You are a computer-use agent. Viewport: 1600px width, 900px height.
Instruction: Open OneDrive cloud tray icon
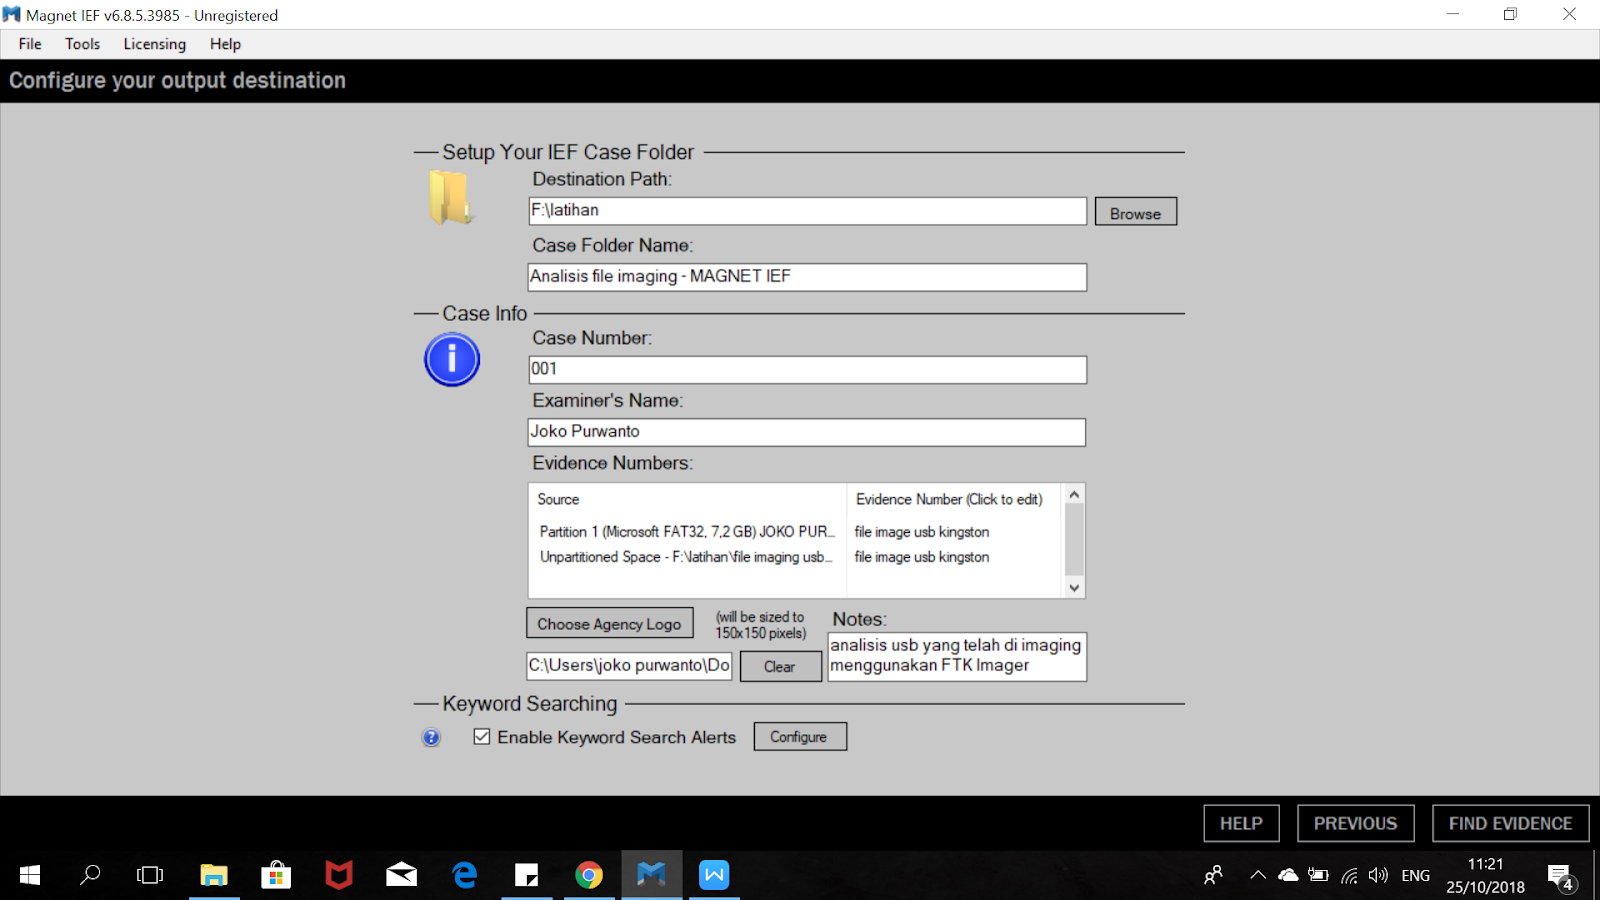[1288, 876]
